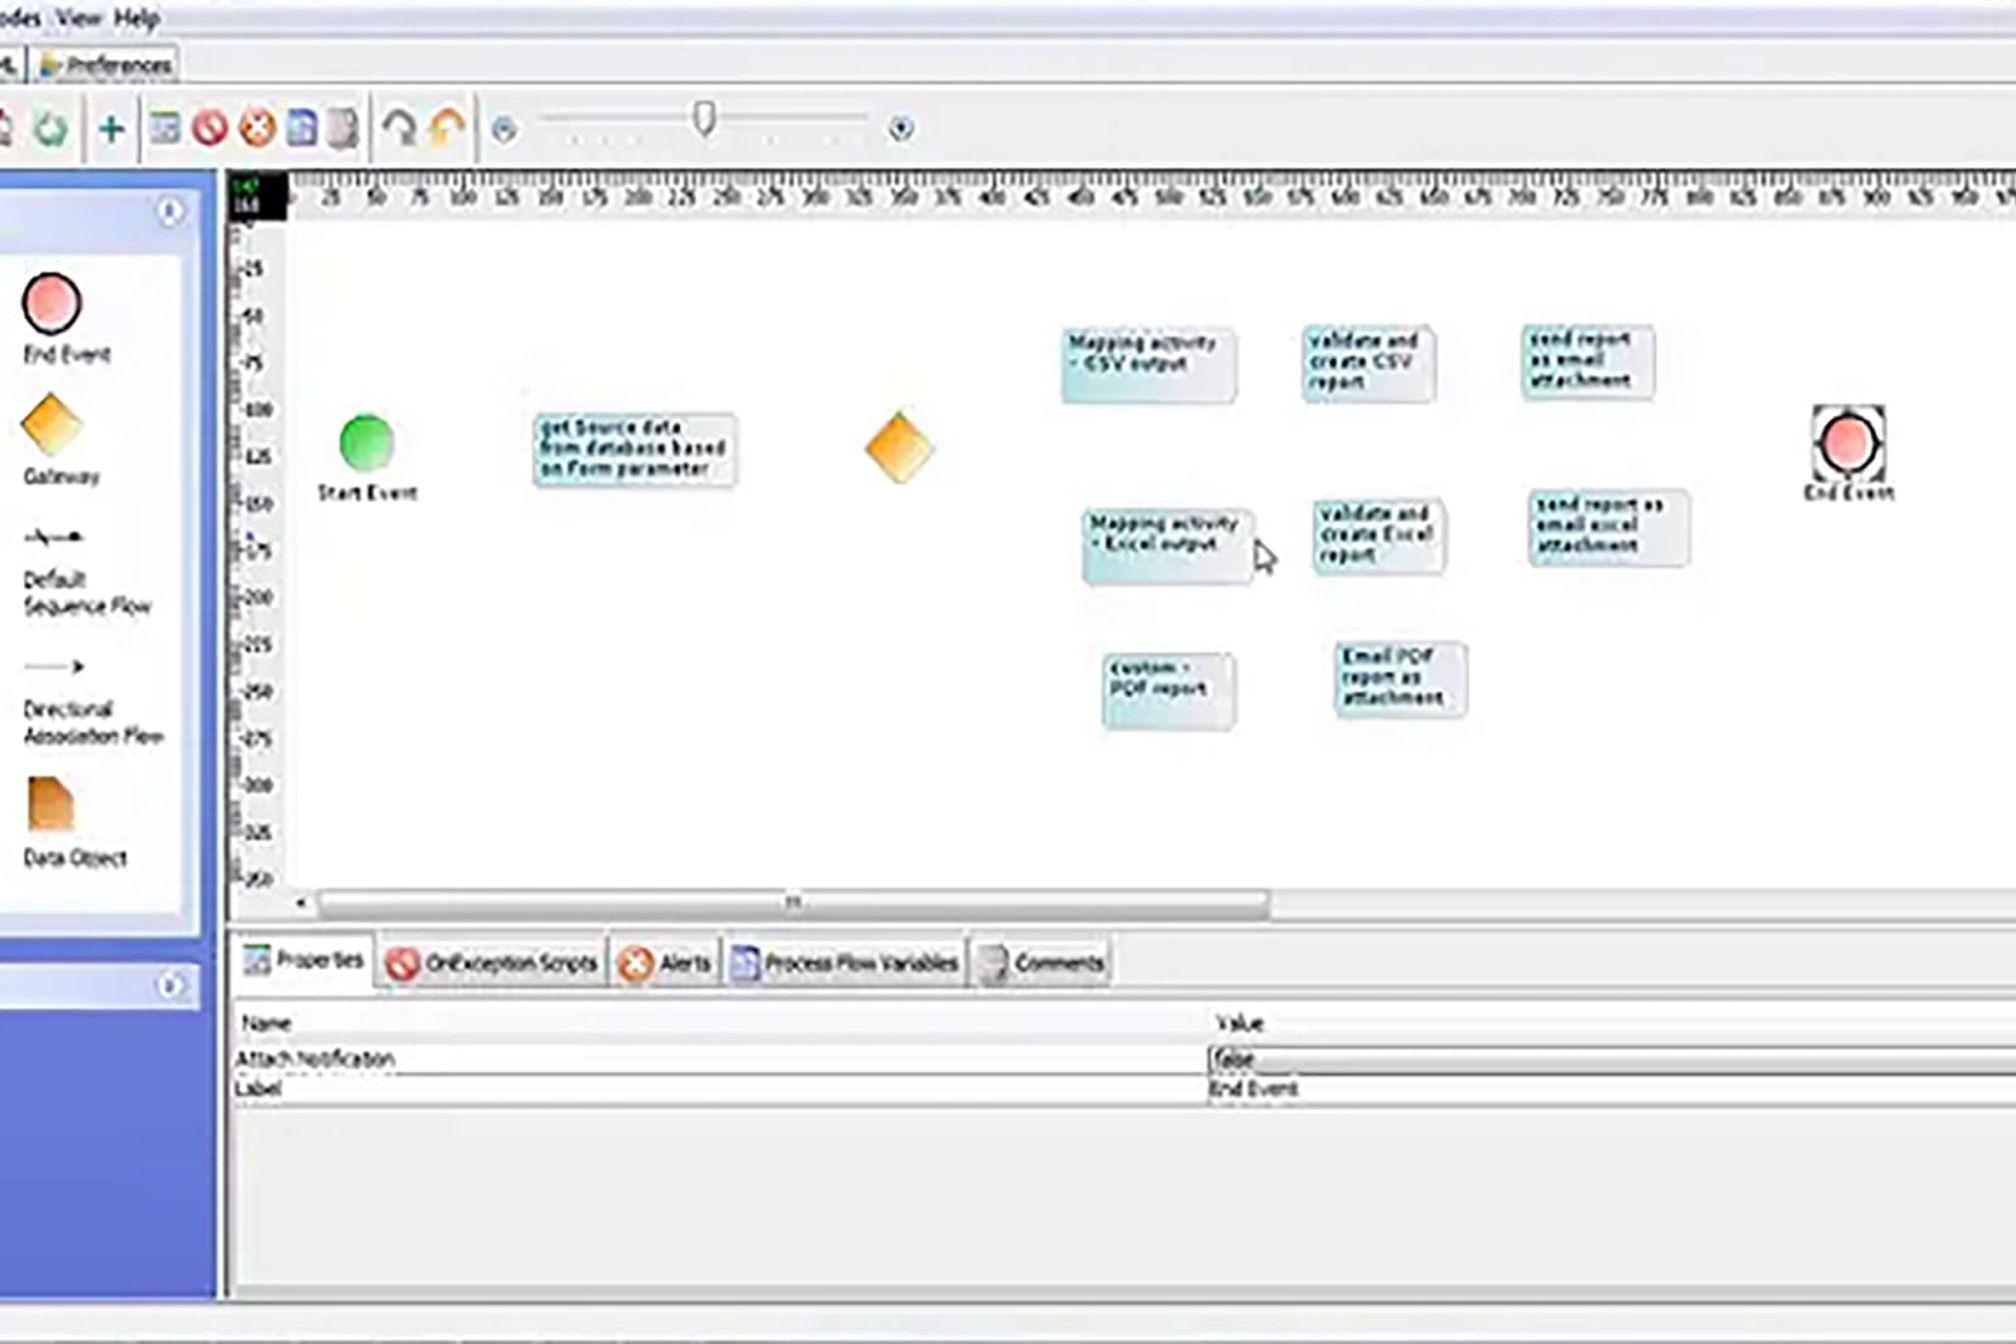Open Attach Notification false value dropdown
2016x1344 pixels.
(x=1610, y=1058)
